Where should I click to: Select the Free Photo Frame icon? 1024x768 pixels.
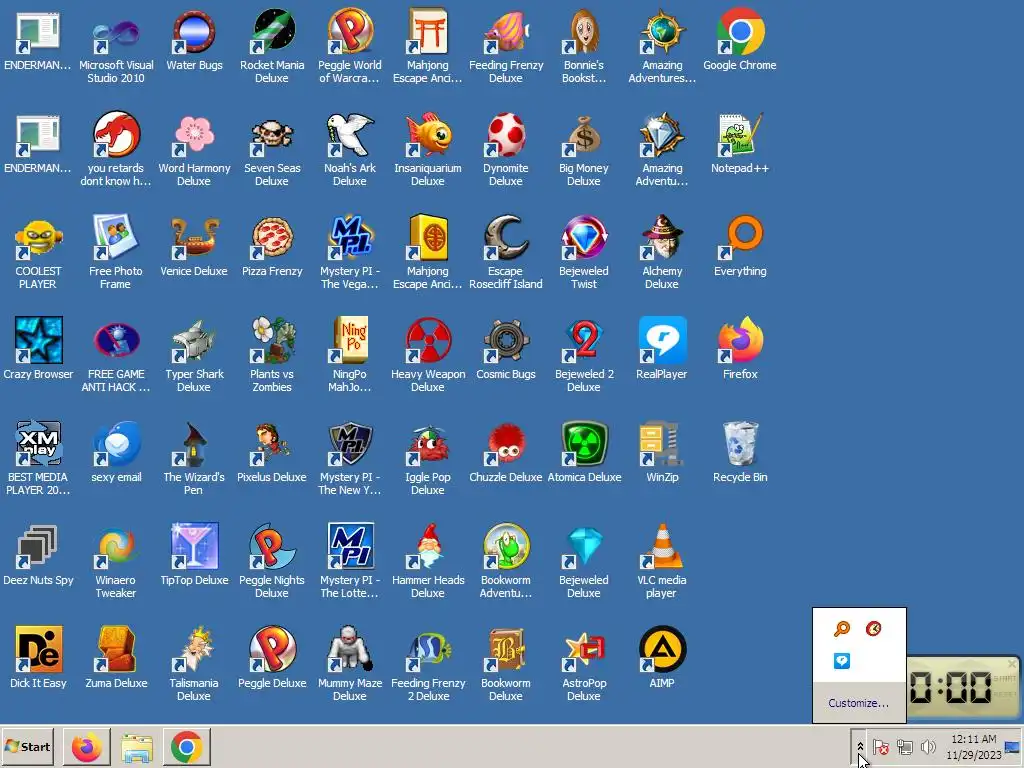(x=116, y=253)
